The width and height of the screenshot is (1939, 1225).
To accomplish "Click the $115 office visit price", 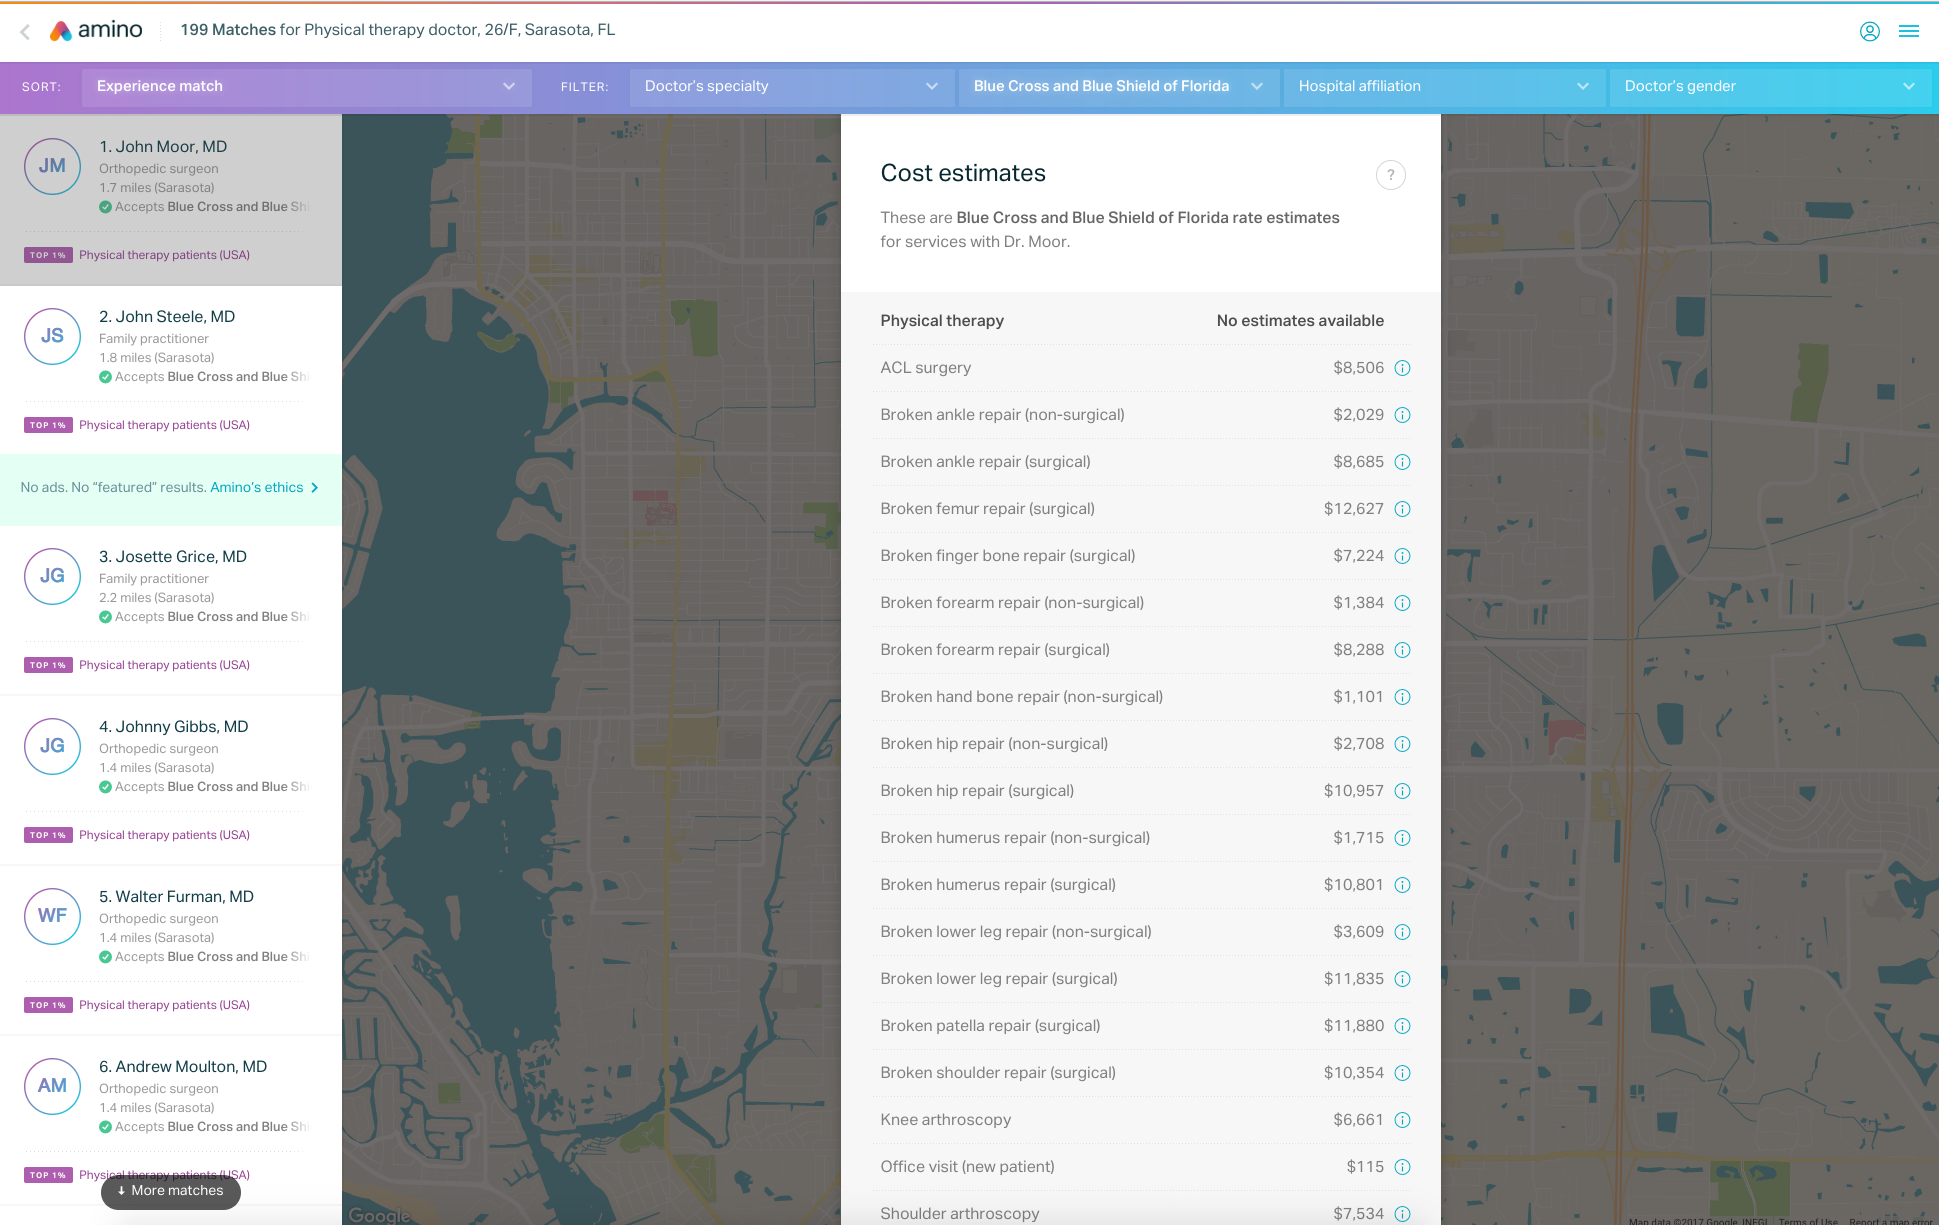I will [x=1365, y=1167].
